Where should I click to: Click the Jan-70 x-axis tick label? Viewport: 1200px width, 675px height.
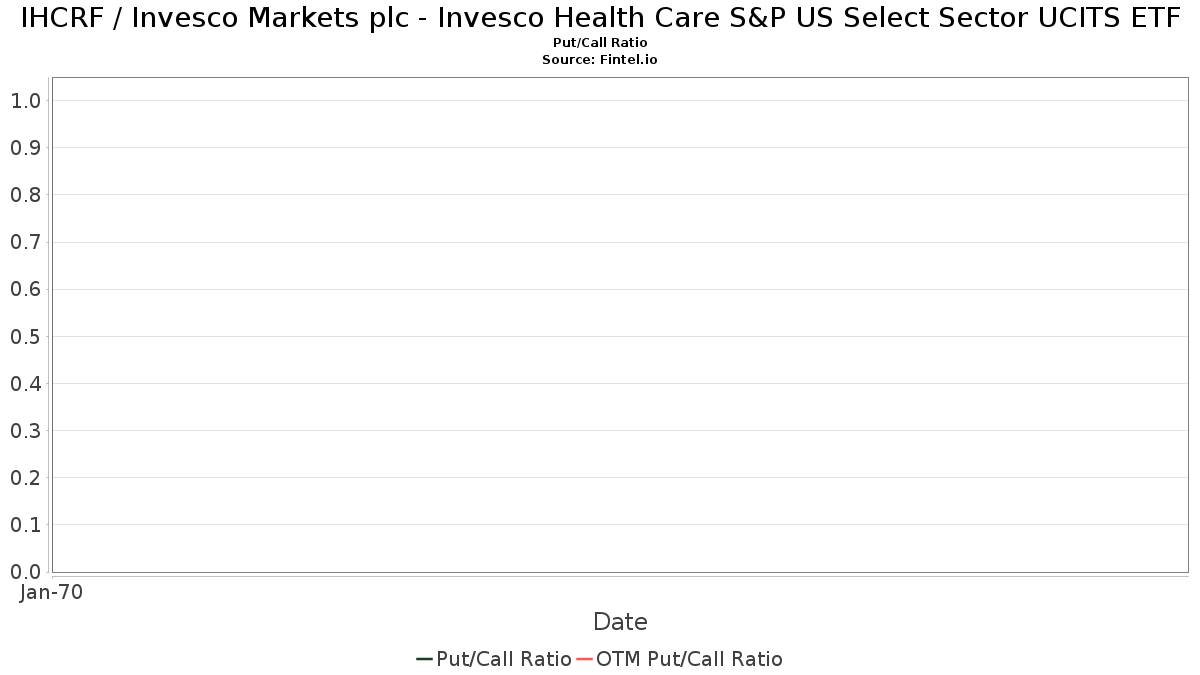pyautogui.click(x=51, y=592)
